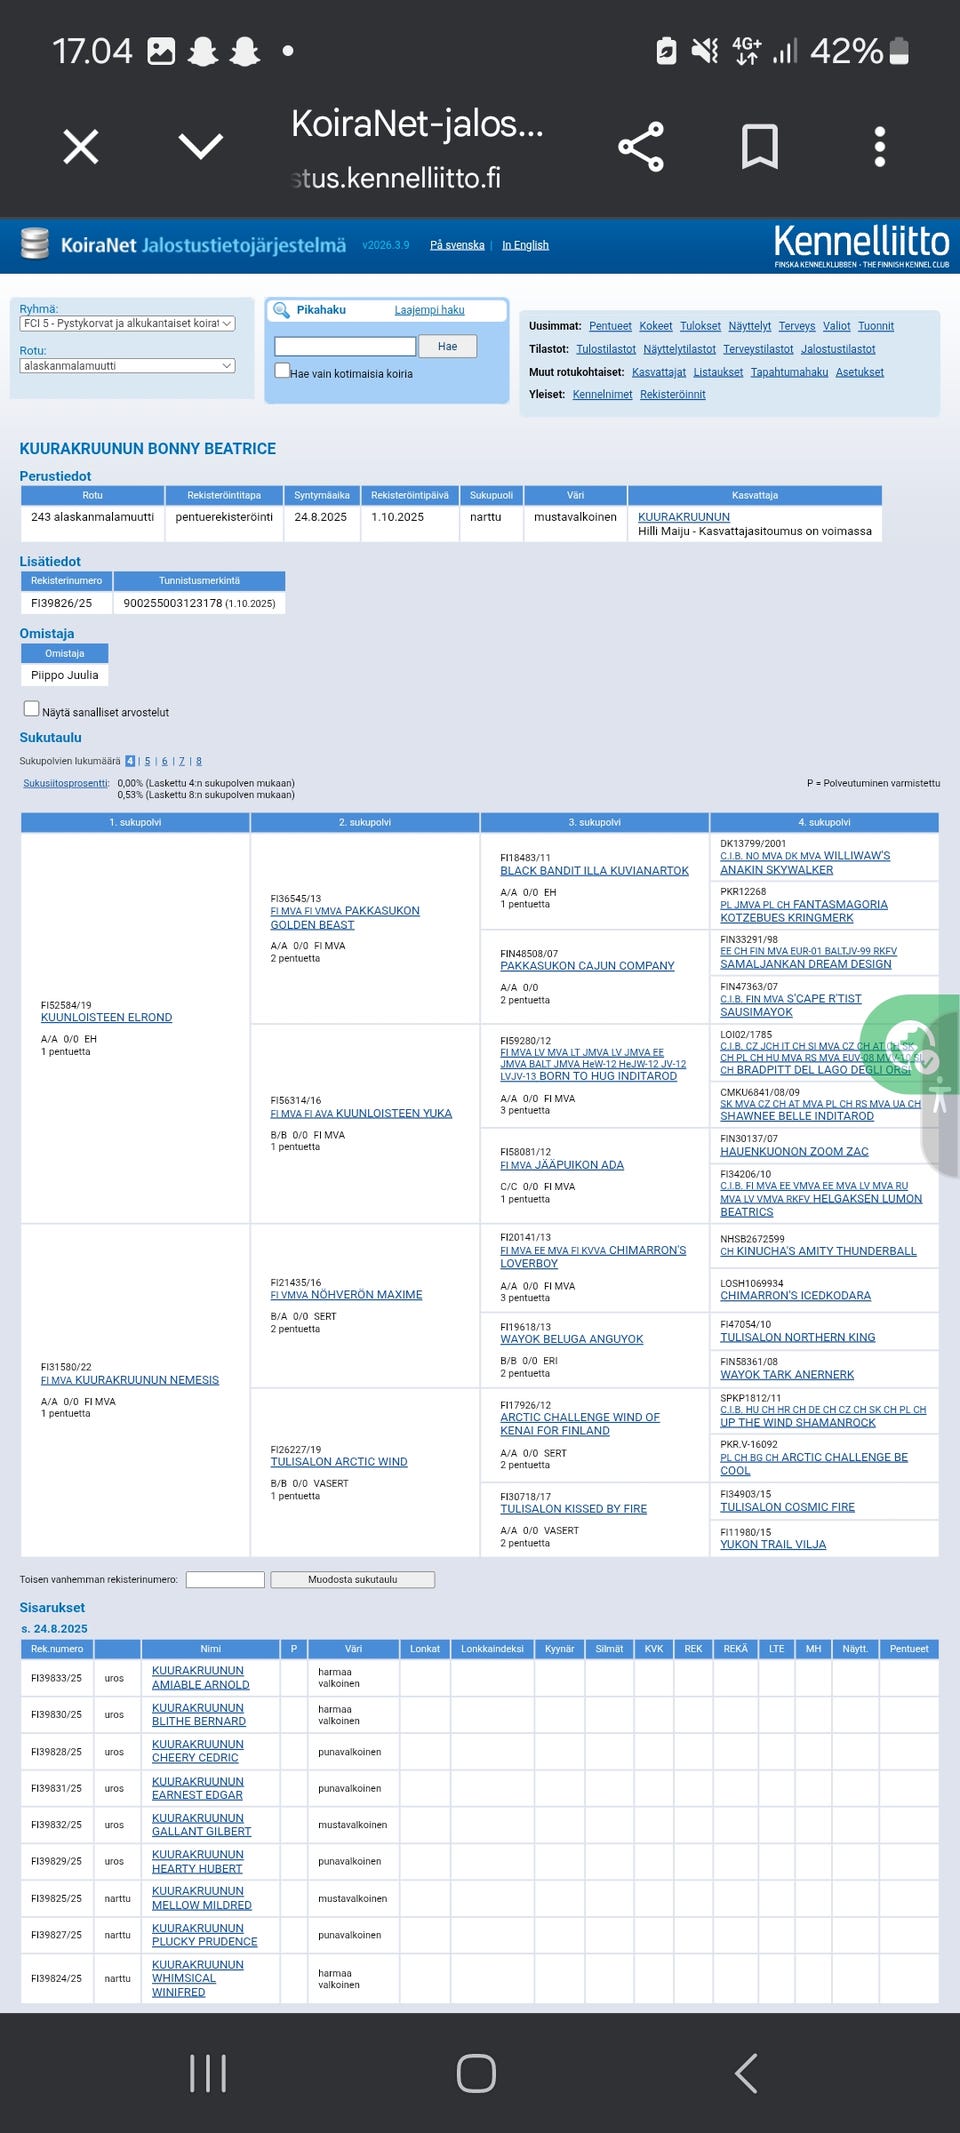Tap the KoiraNet database logo icon
960x2133 pixels.
coord(35,244)
